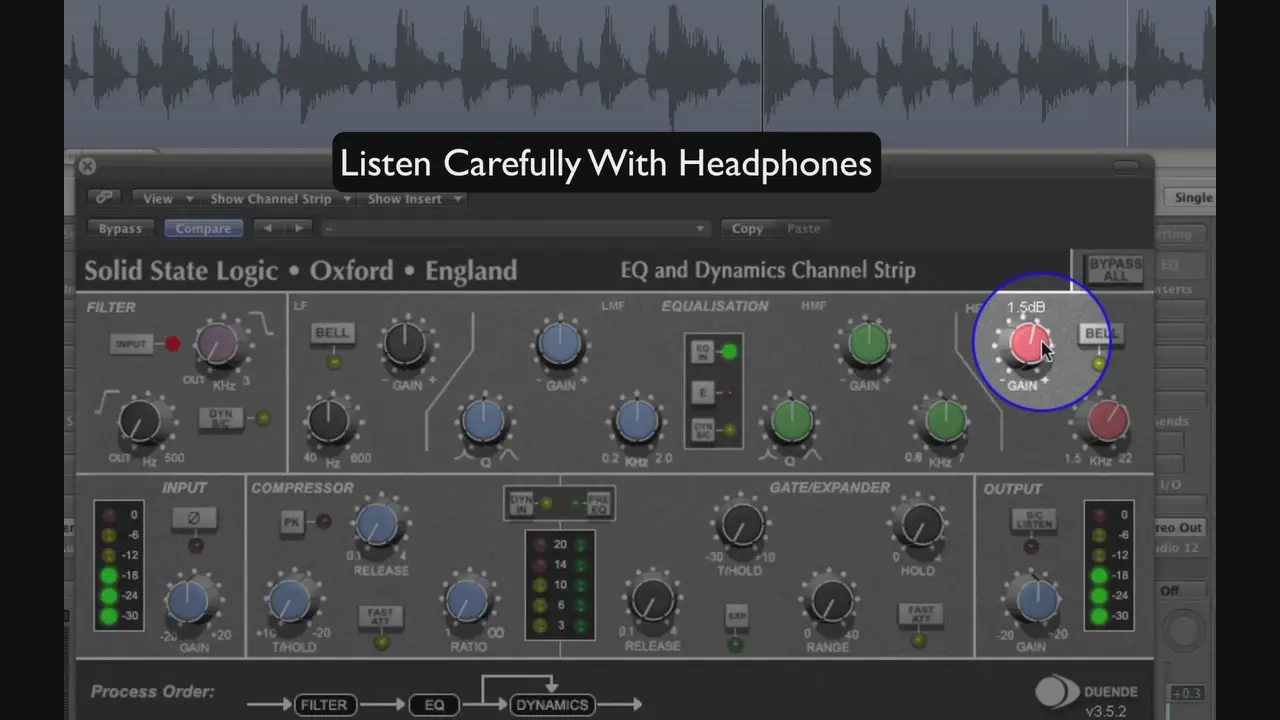
Task: Toggle the E series EQ button
Action: (x=703, y=392)
